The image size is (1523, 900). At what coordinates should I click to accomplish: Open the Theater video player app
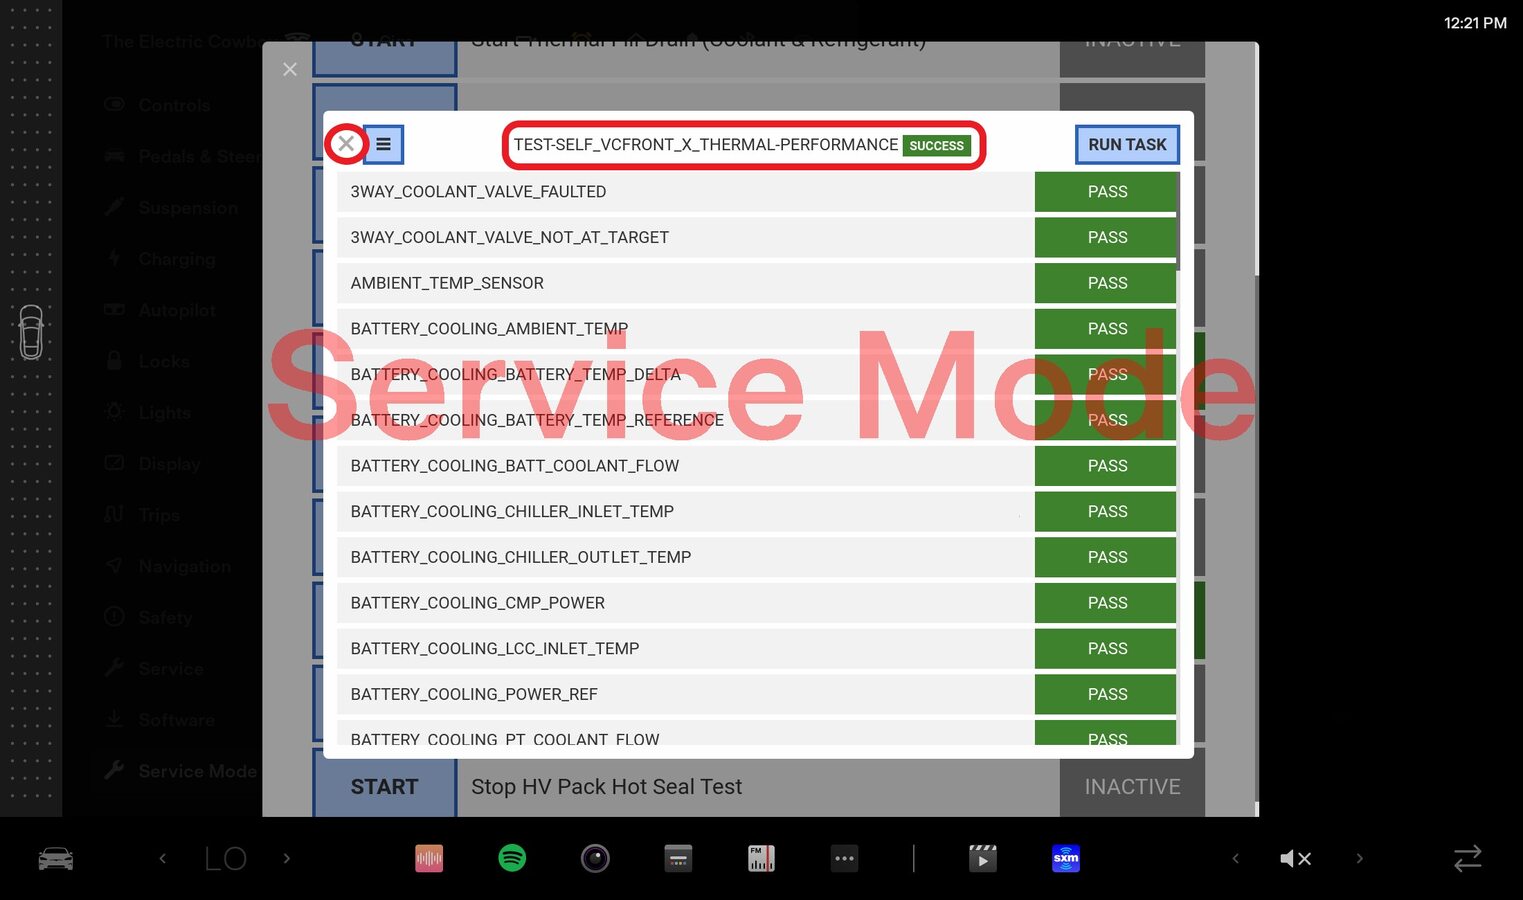pyautogui.click(x=982, y=858)
